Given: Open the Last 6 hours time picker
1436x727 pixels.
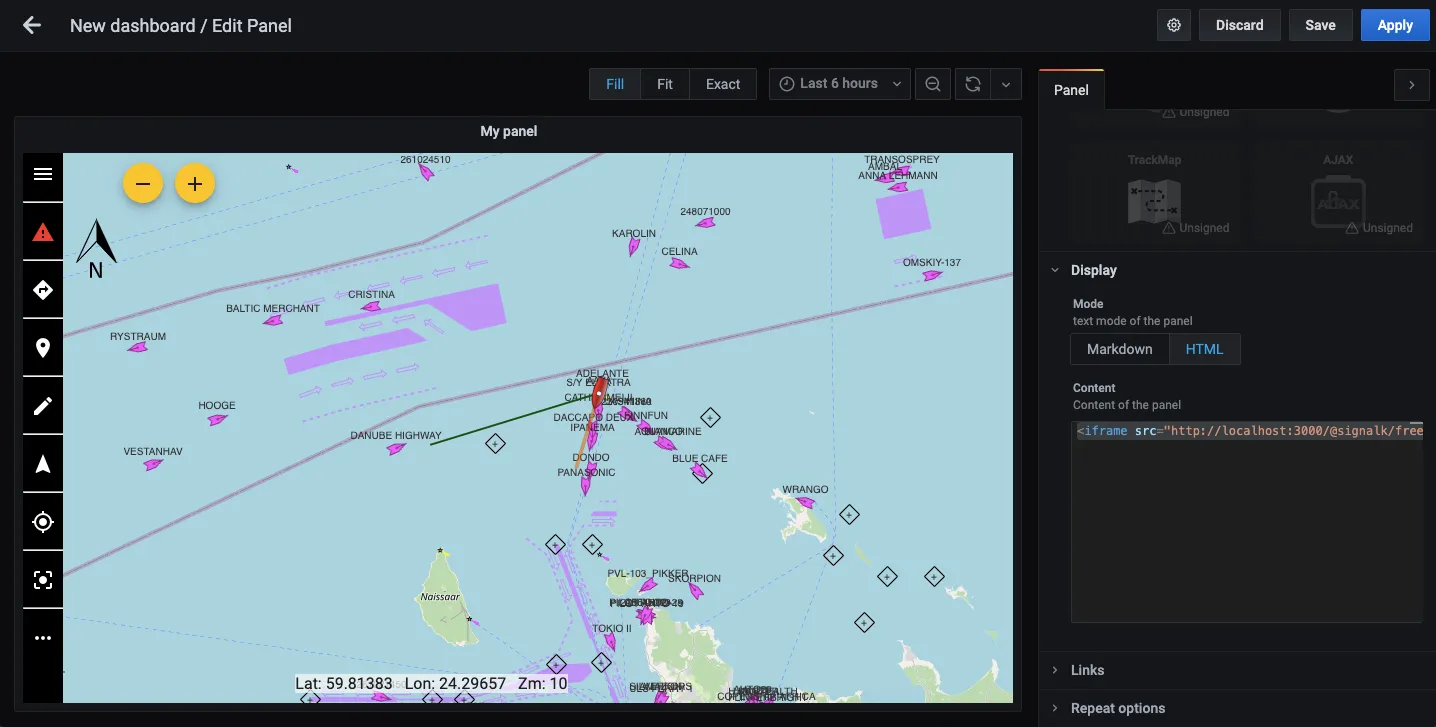Looking at the screenshot, I should pos(839,84).
